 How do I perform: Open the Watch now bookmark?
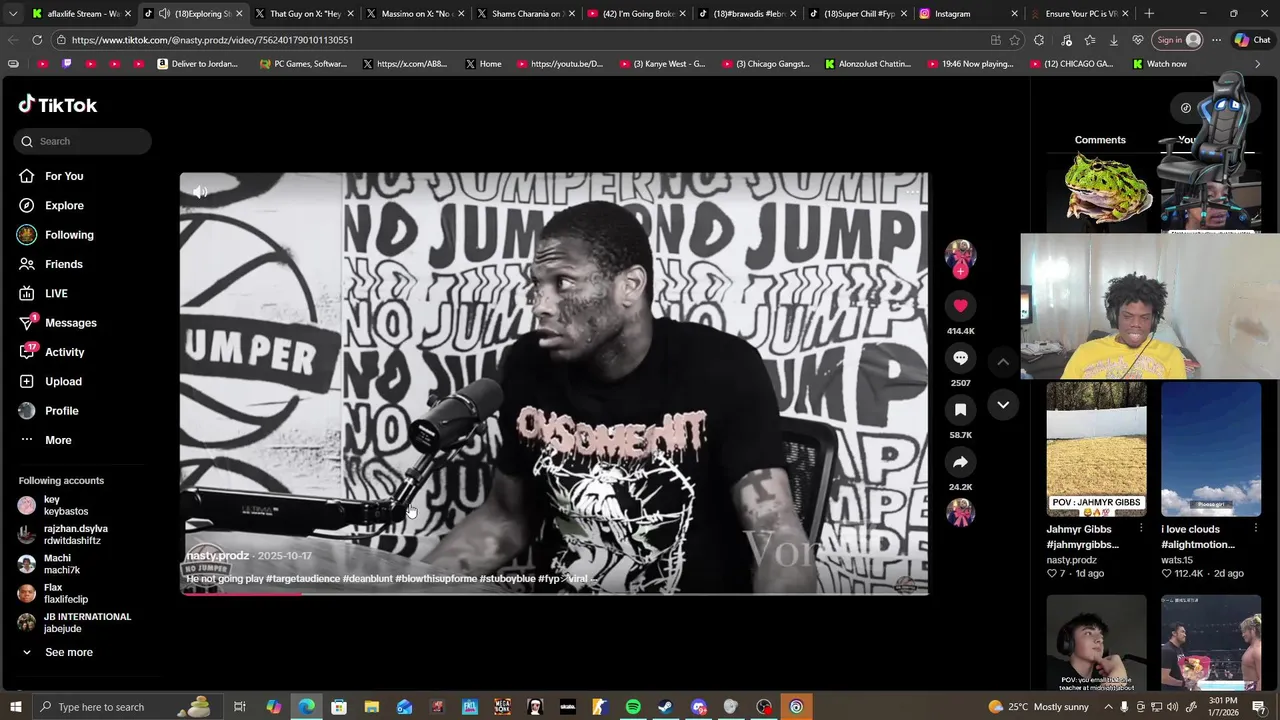(1159, 64)
